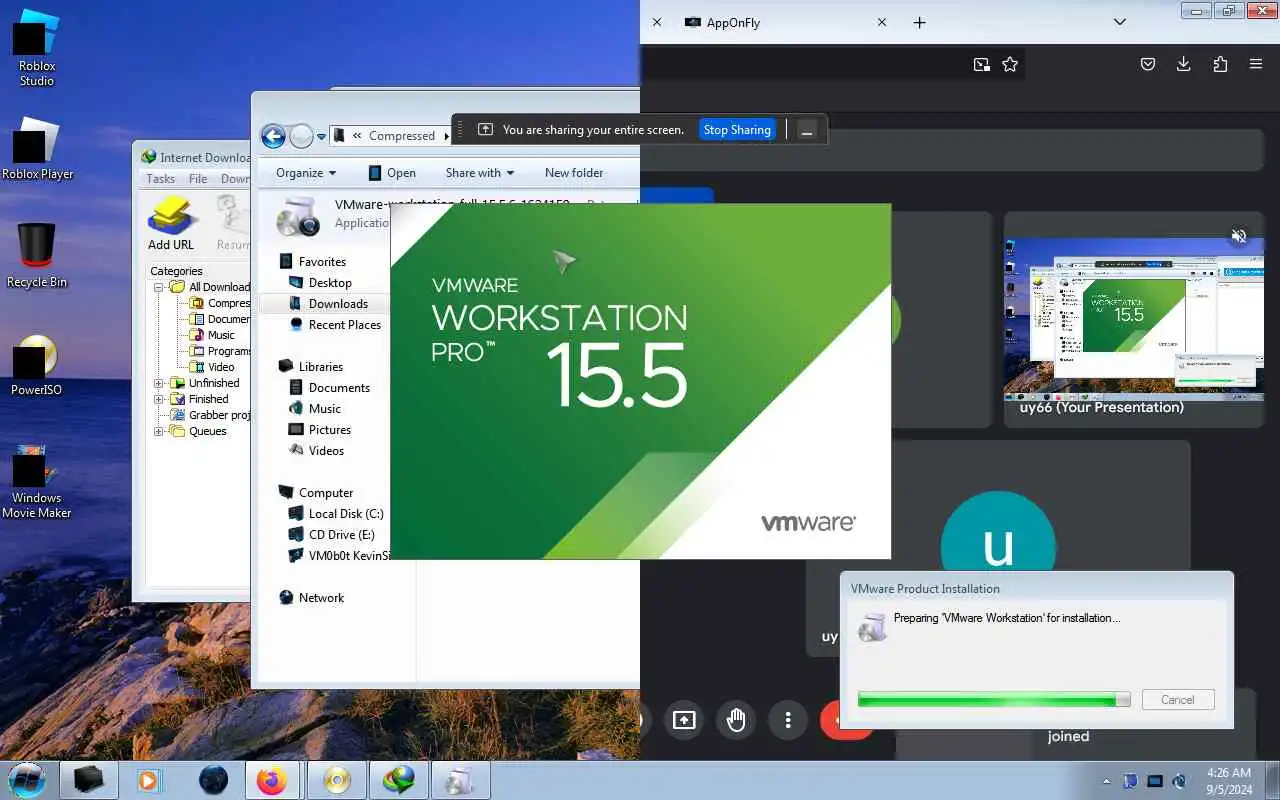Open the Roblox Player desktop shortcut
The image size is (1280, 800).
point(37,148)
